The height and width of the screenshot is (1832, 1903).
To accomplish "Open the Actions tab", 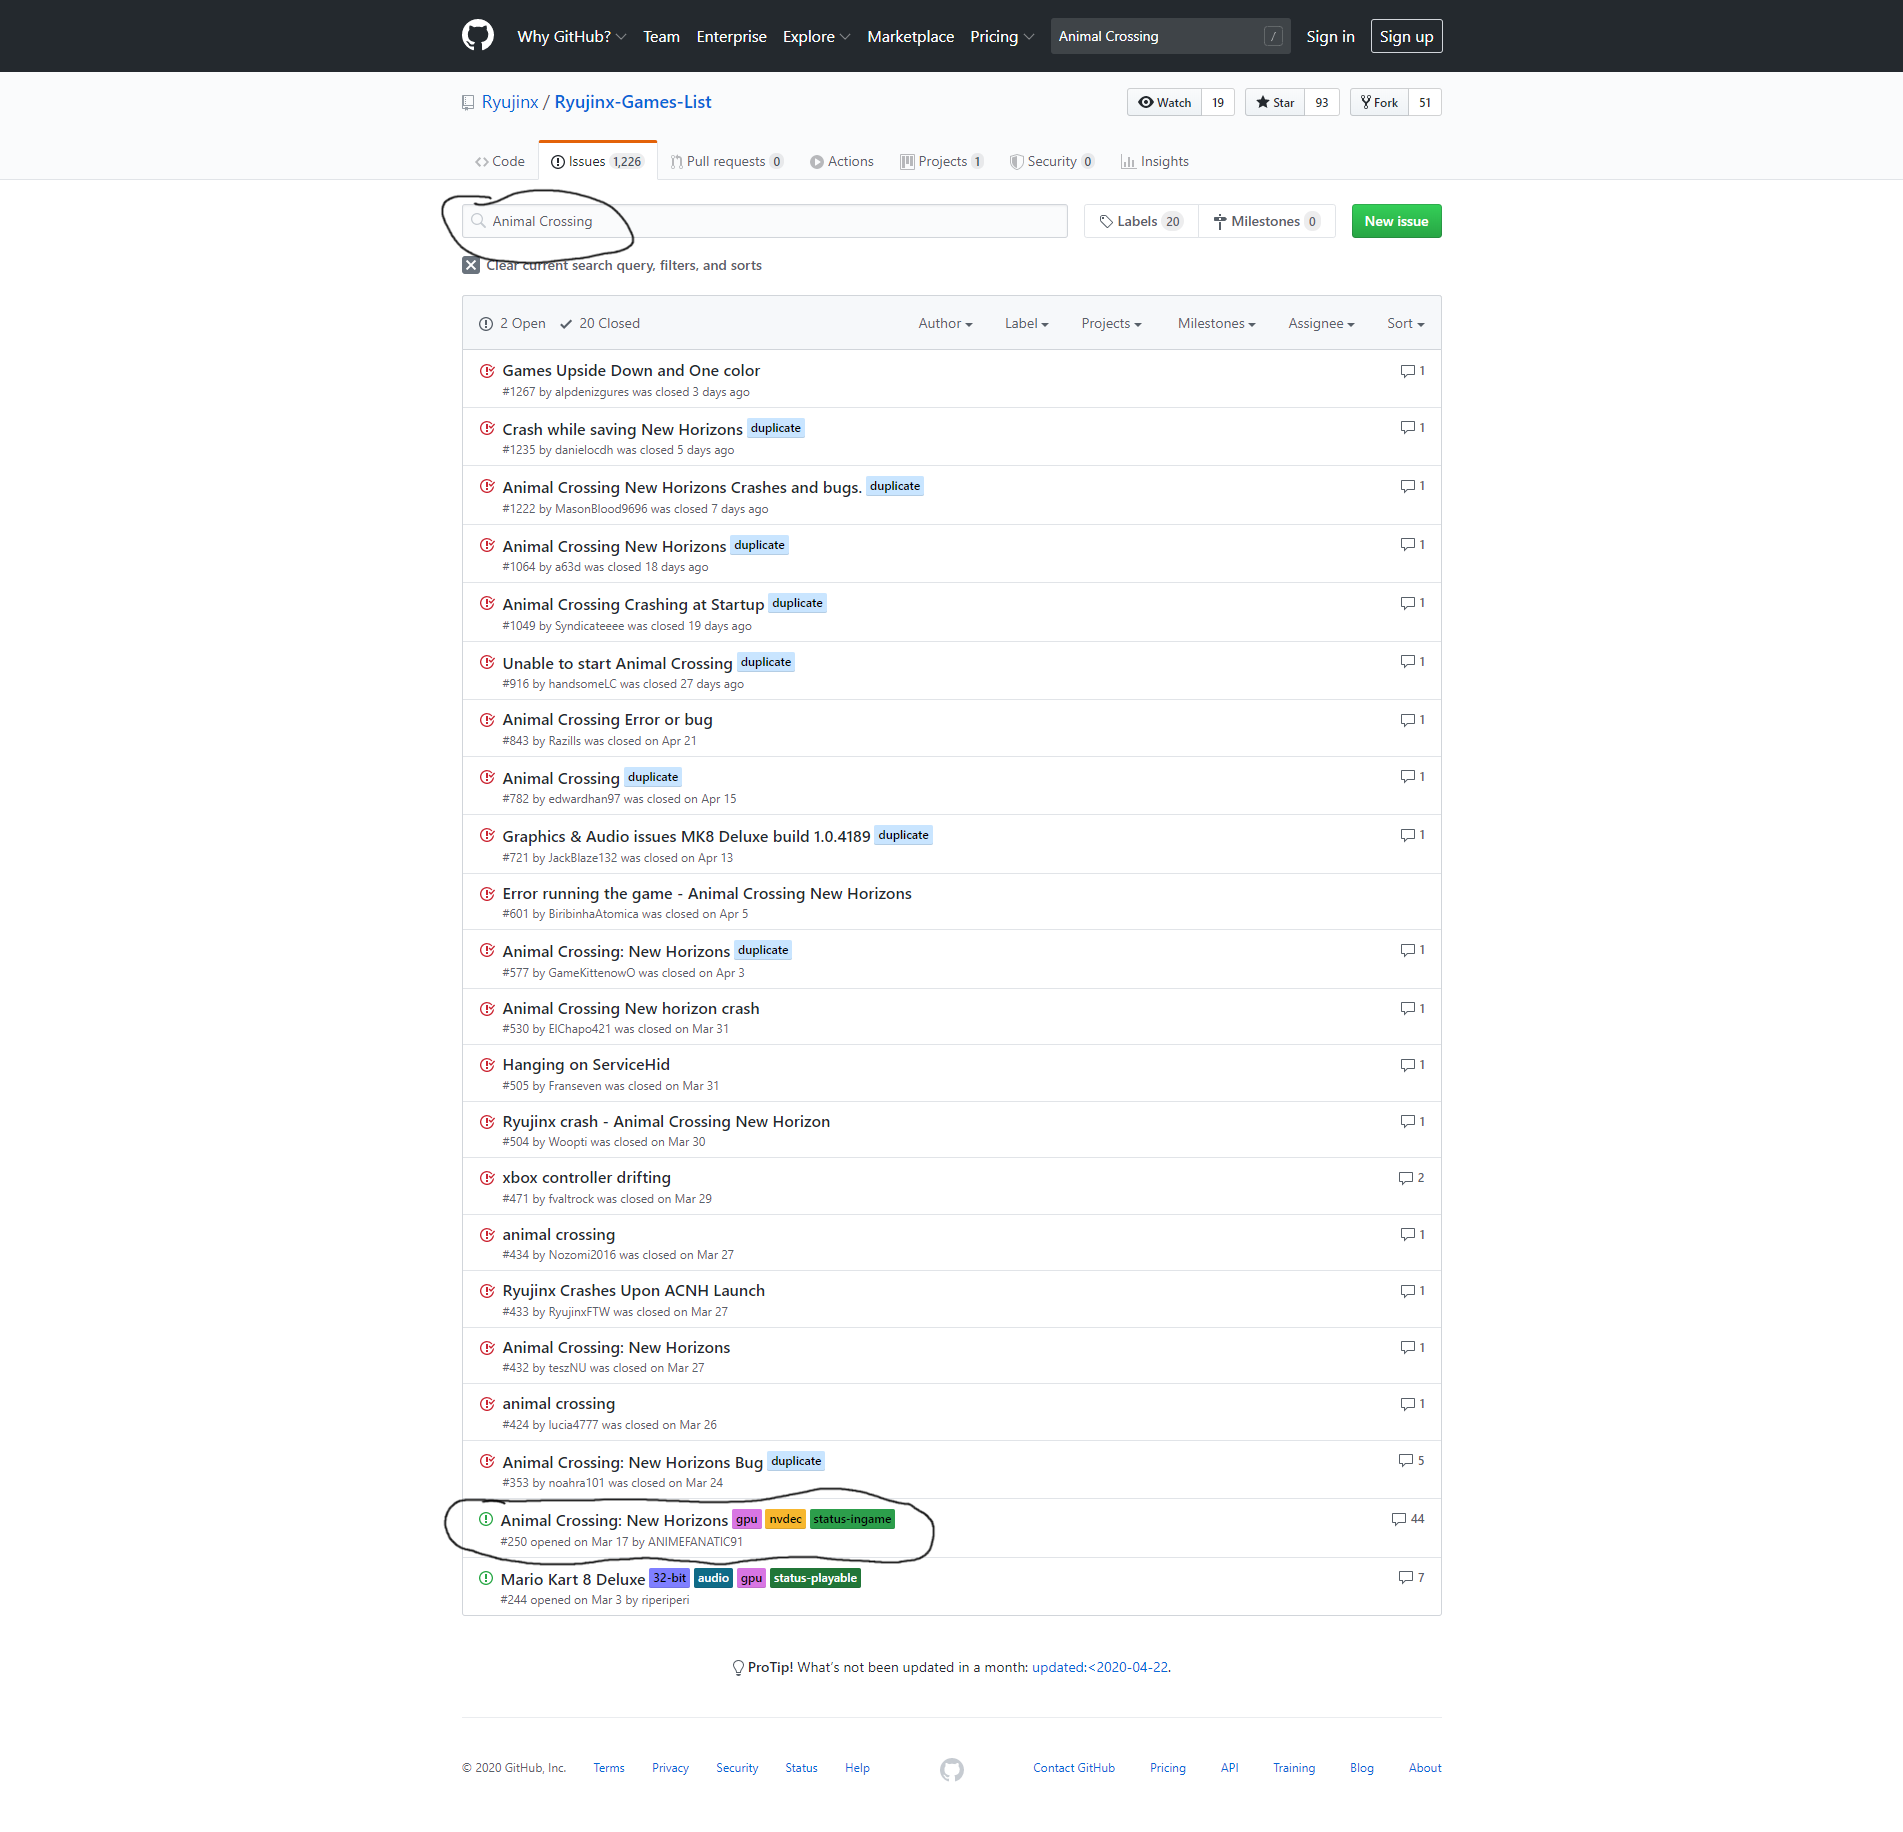I will click(x=842, y=161).
